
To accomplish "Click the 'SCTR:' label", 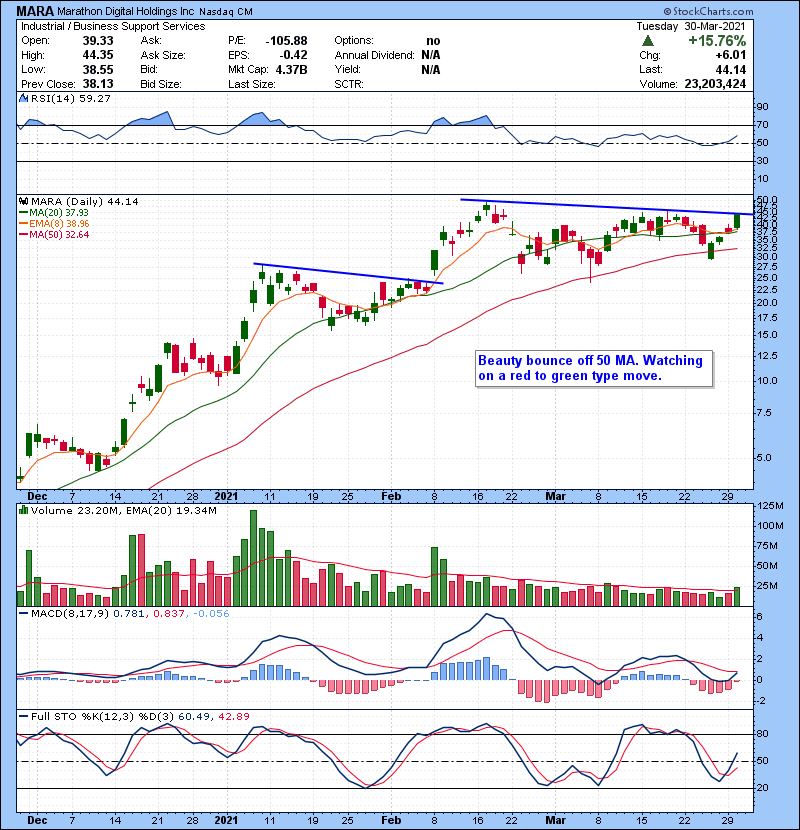I will click(x=349, y=84).
